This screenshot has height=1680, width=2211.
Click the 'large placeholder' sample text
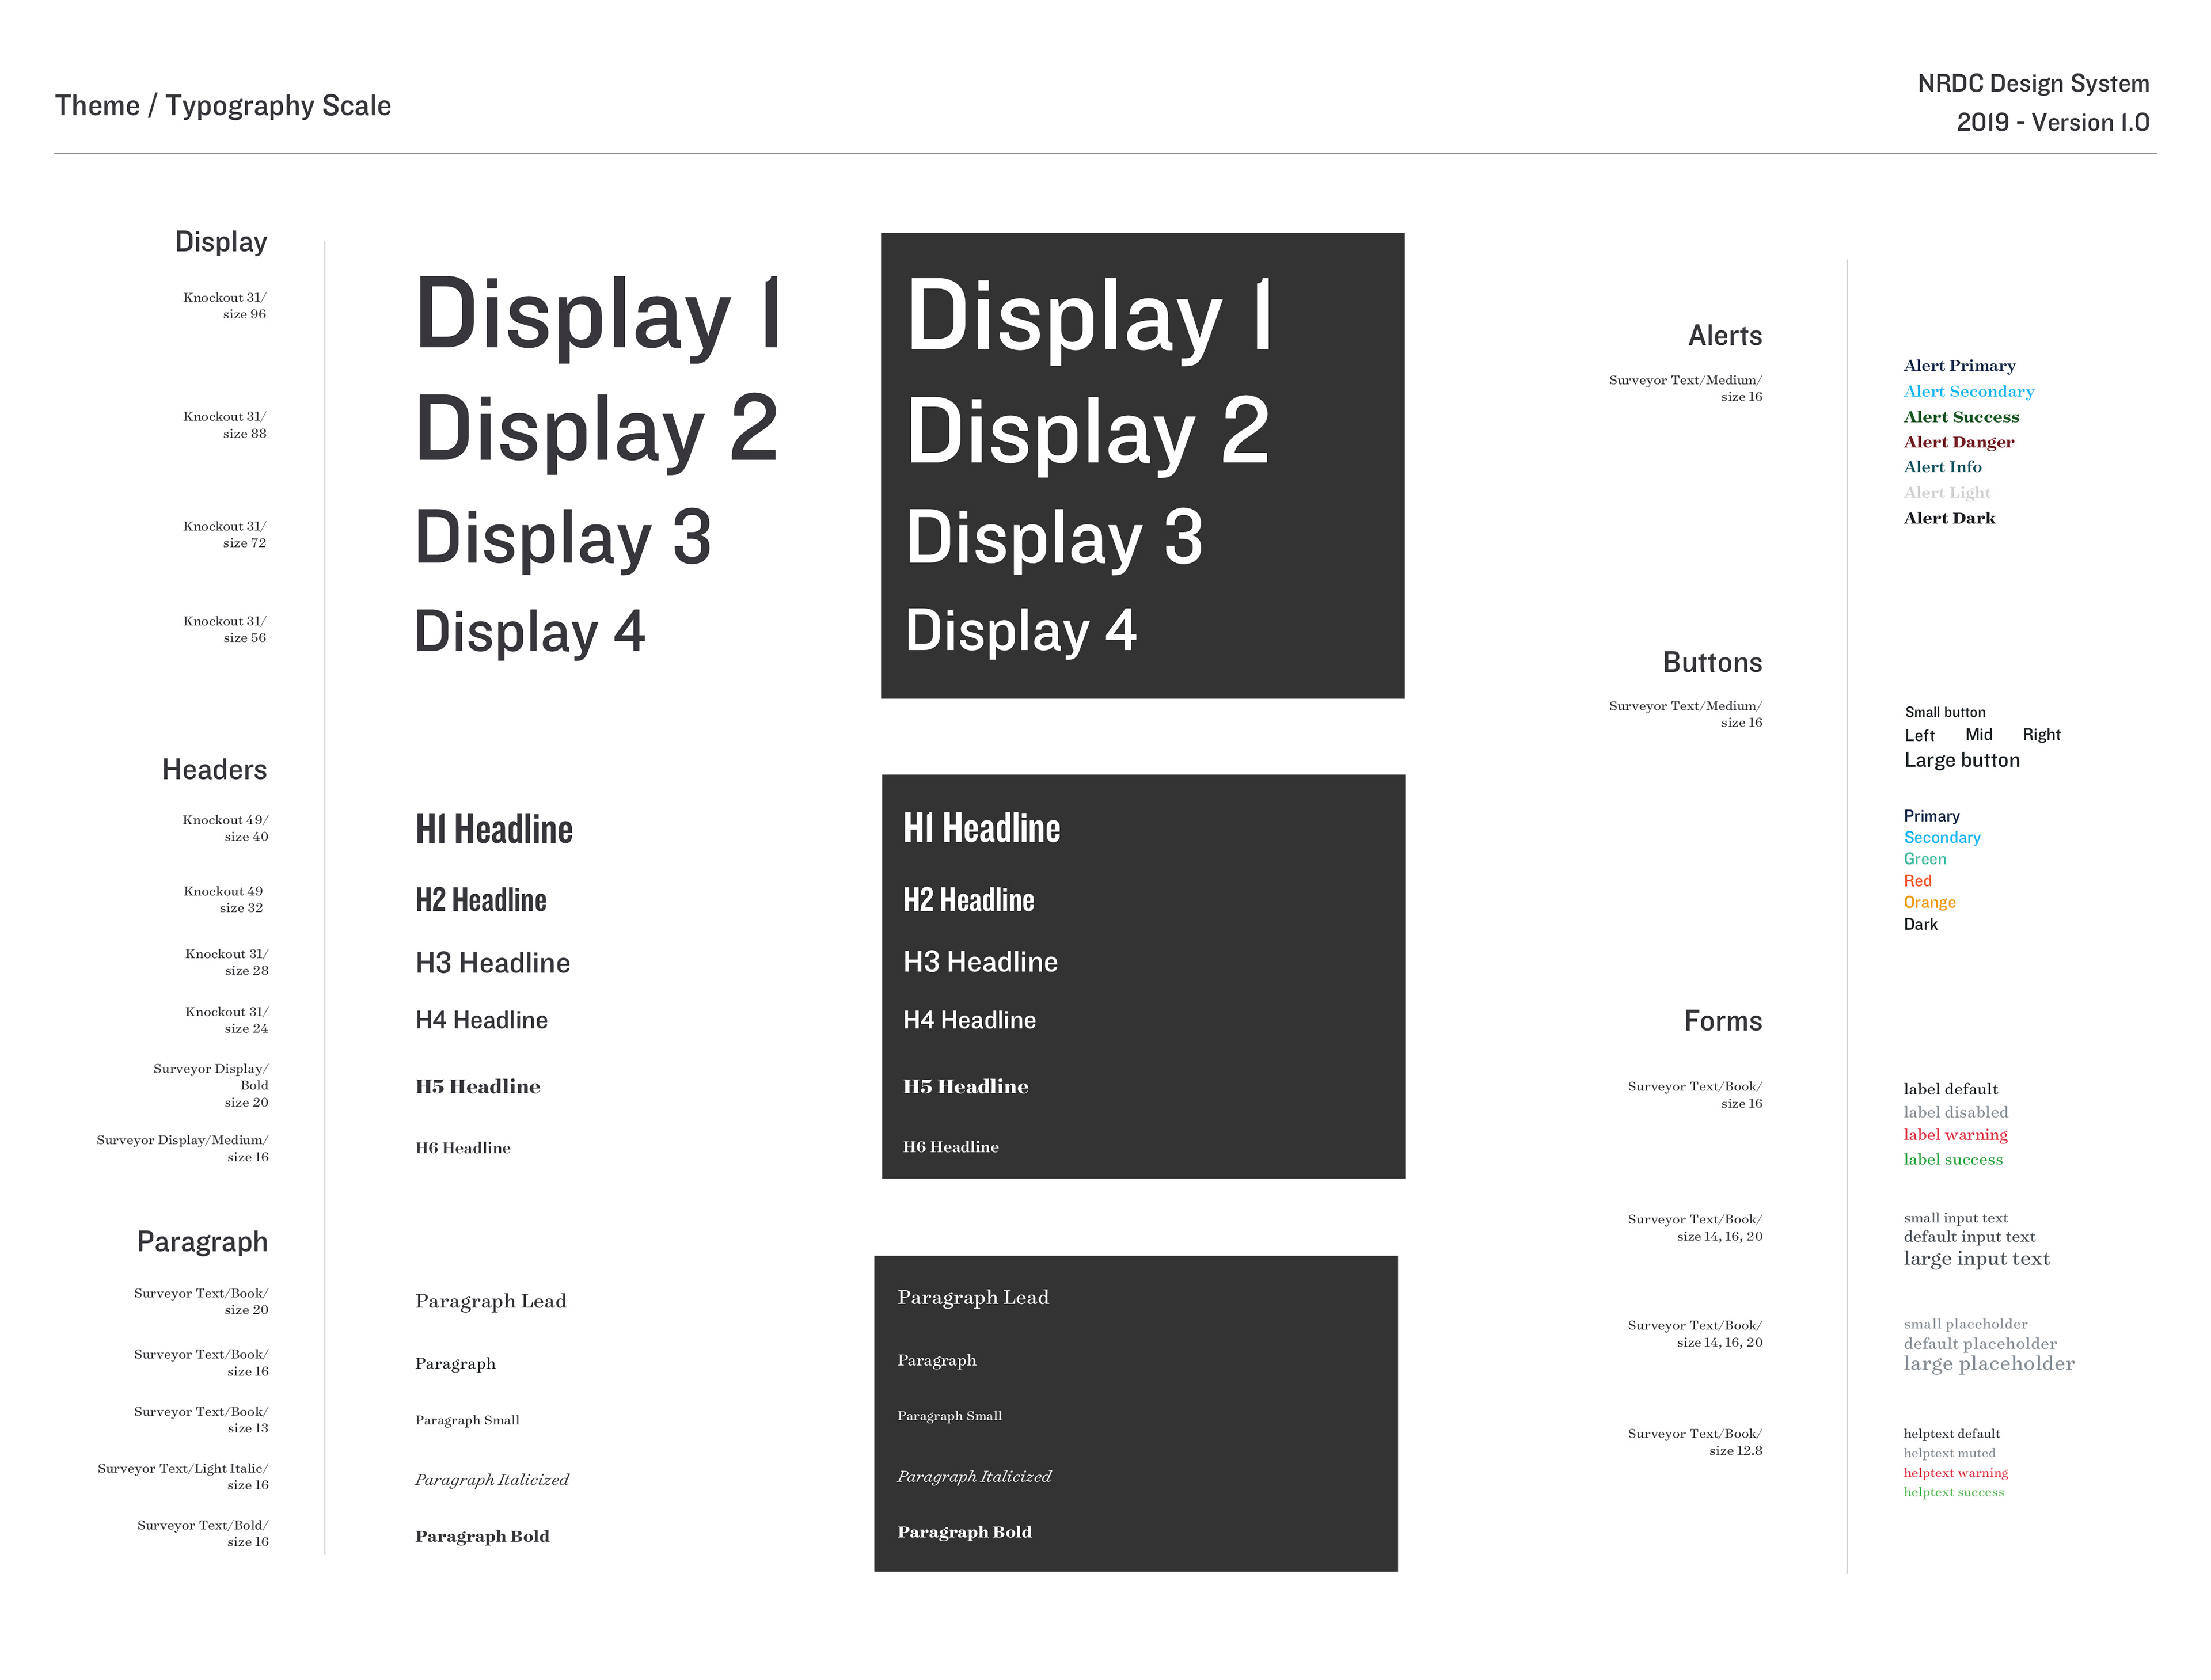[x=1989, y=1364]
